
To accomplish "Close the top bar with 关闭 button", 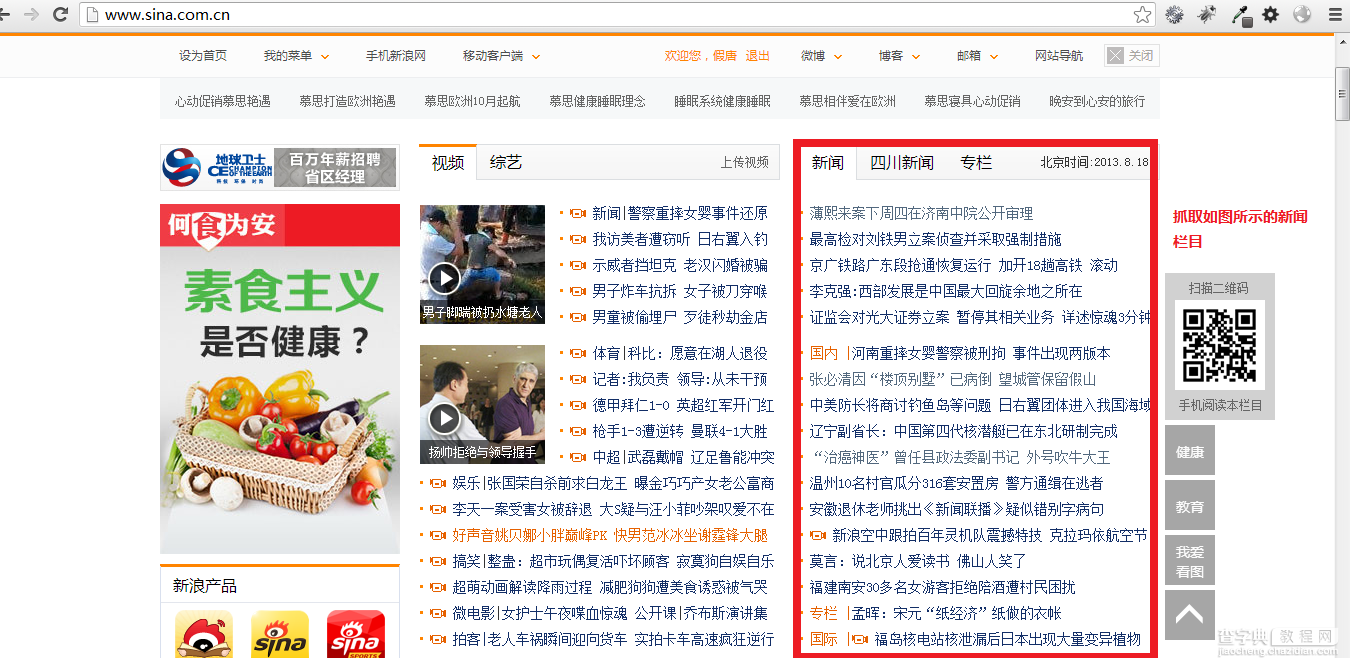I will pyautogui.click(x=1132, y=56).
